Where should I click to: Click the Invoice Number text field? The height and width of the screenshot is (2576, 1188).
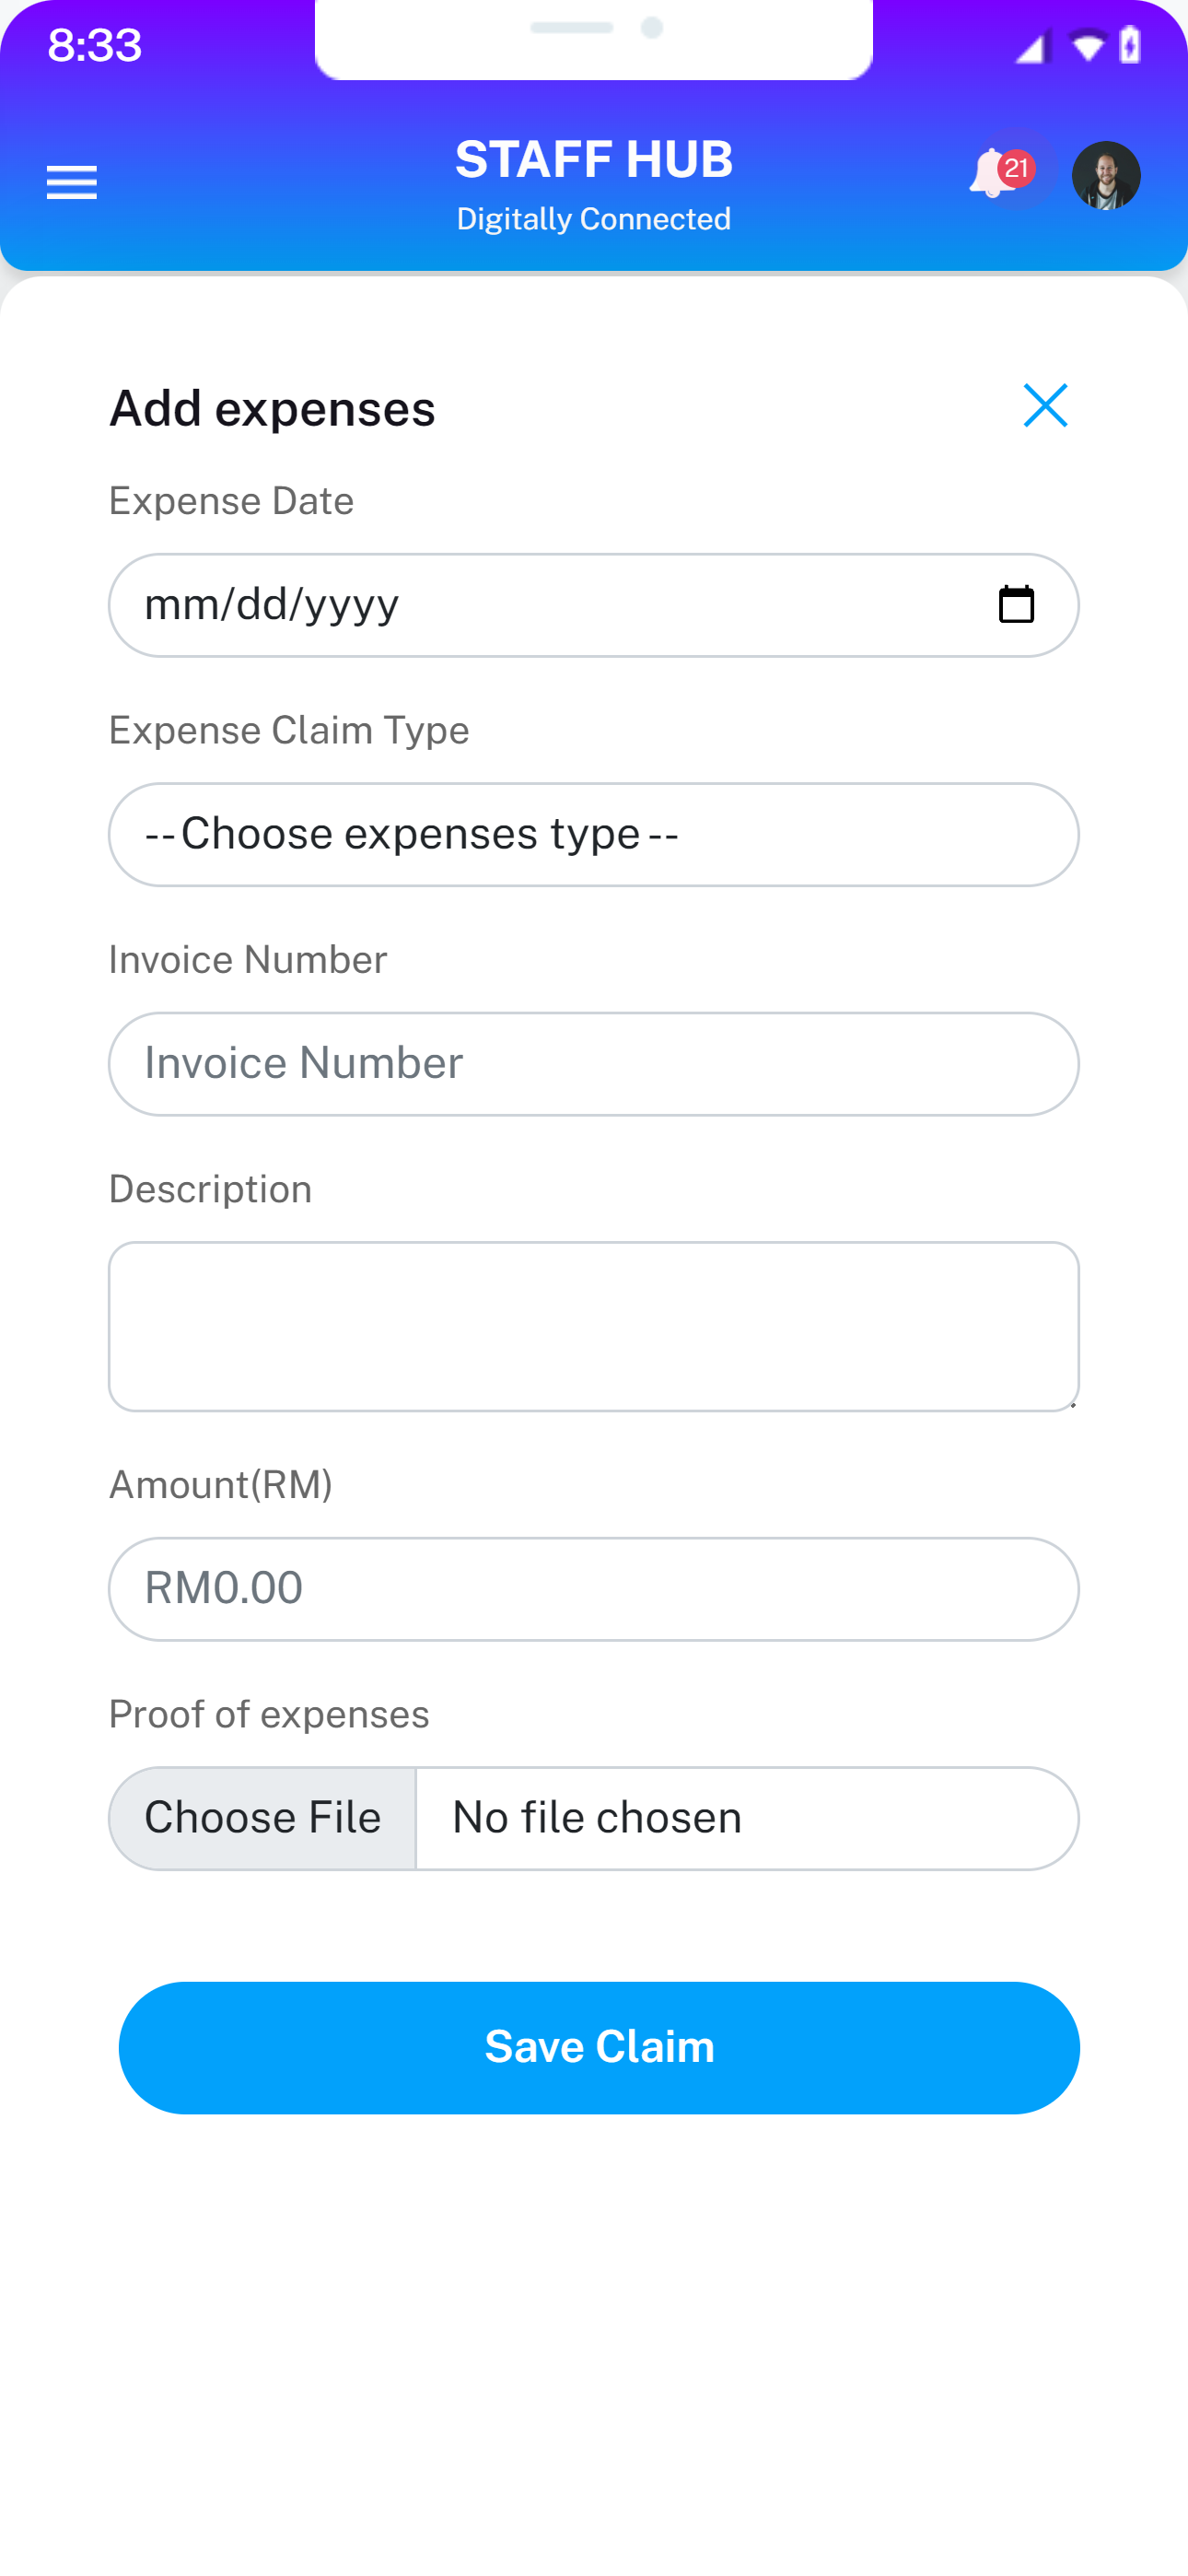point(593,1064)
